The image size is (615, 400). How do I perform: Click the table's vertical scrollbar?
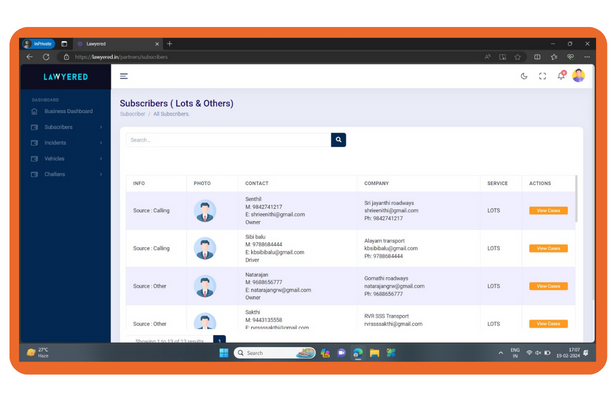point(575,200)
